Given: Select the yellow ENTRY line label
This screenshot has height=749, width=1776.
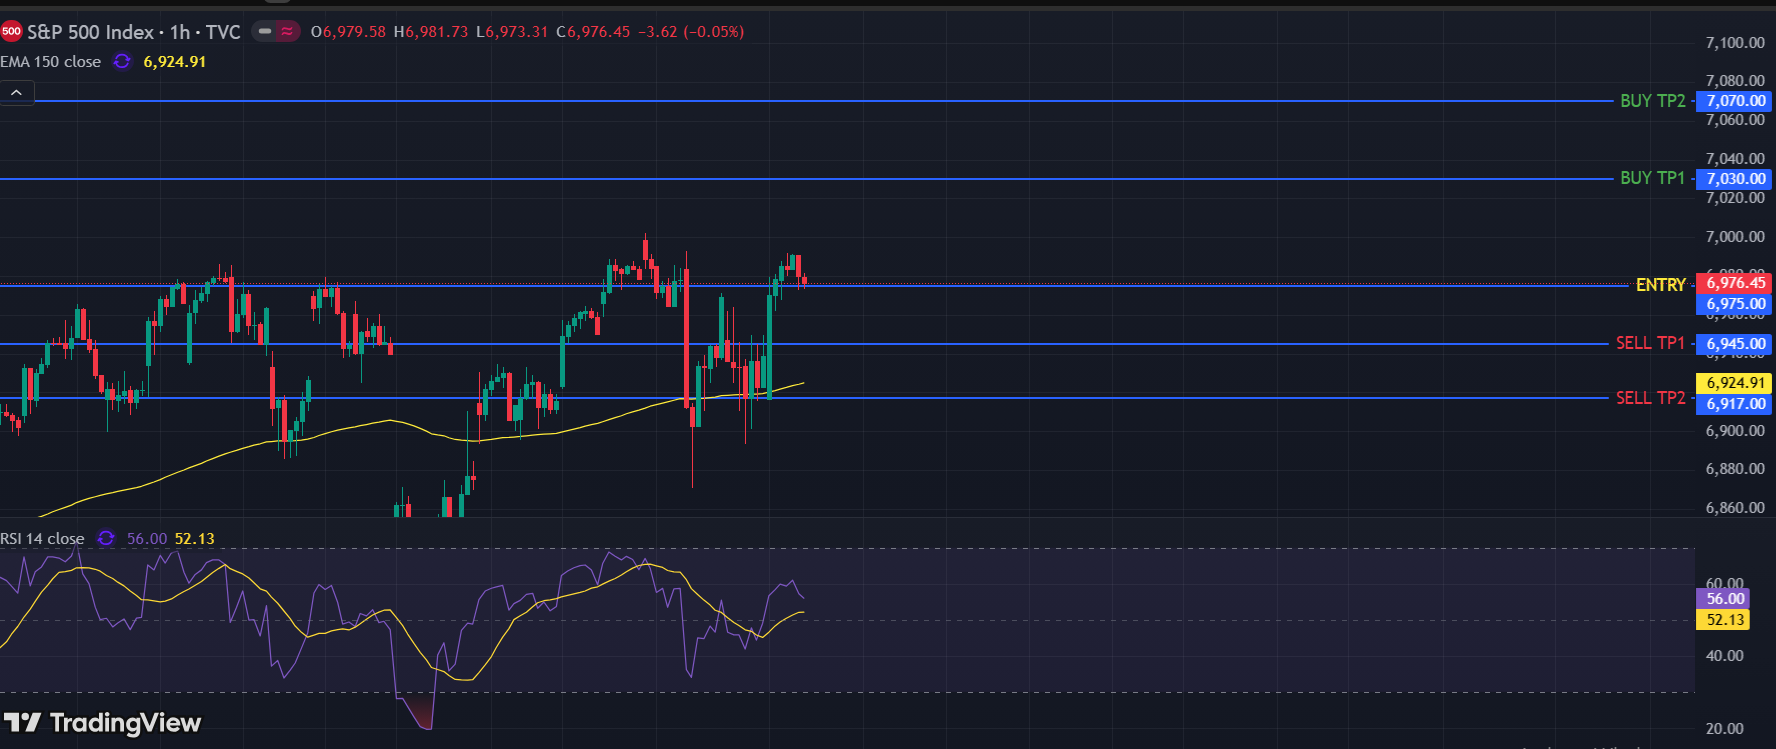Looking at the screenshot, I should [1660, 285].
